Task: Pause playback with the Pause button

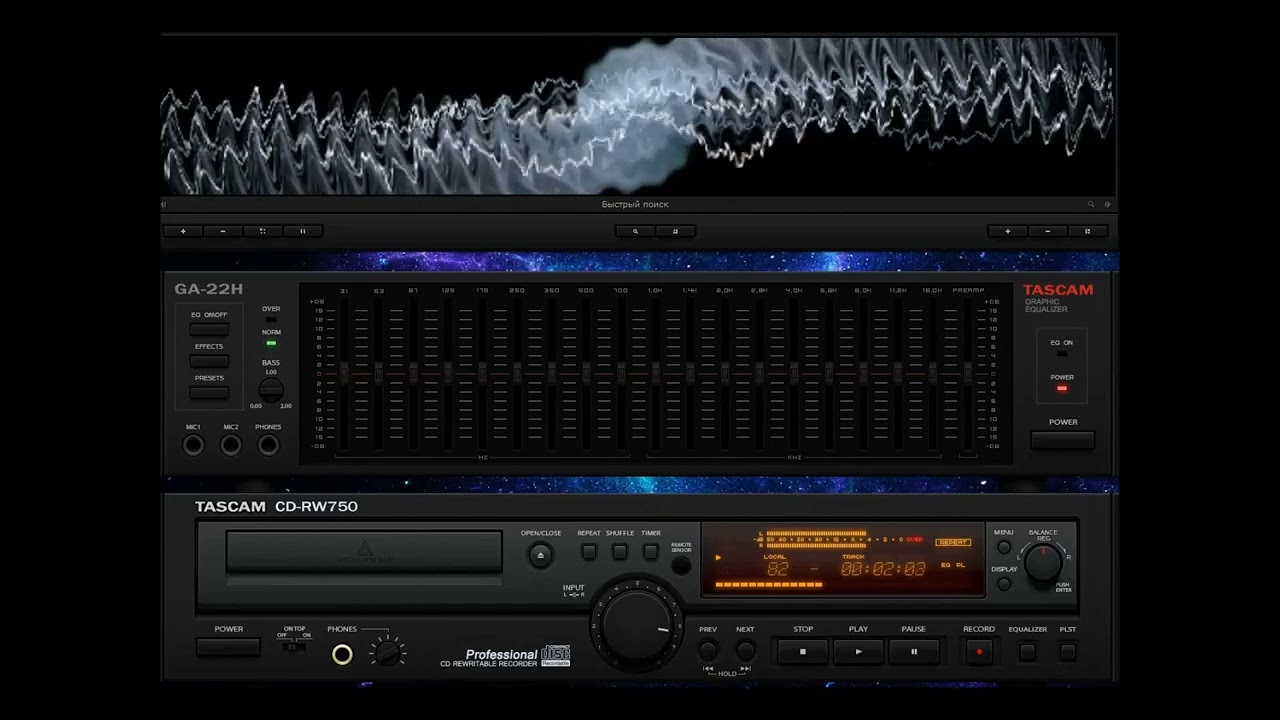Action: click(x=914, y=651)
